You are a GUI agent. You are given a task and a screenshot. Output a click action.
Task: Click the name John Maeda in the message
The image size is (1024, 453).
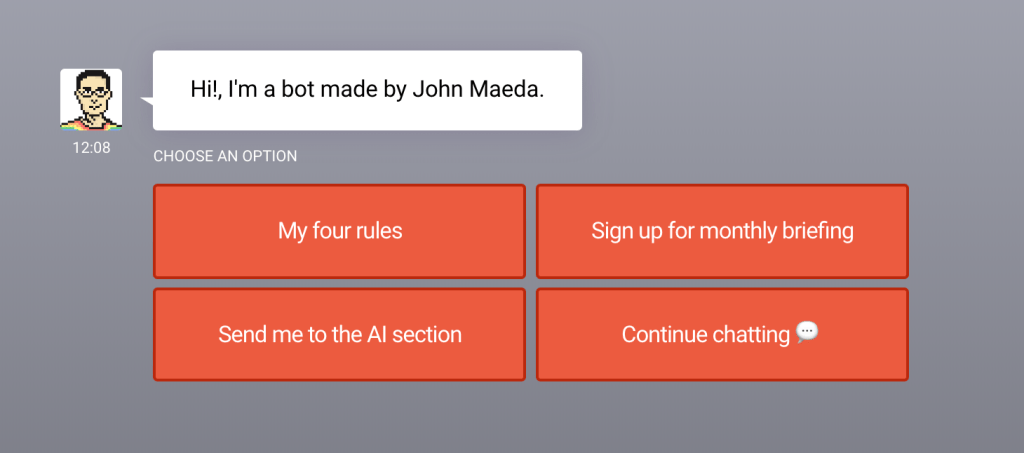pyautogui.click(x=492, y=90)
